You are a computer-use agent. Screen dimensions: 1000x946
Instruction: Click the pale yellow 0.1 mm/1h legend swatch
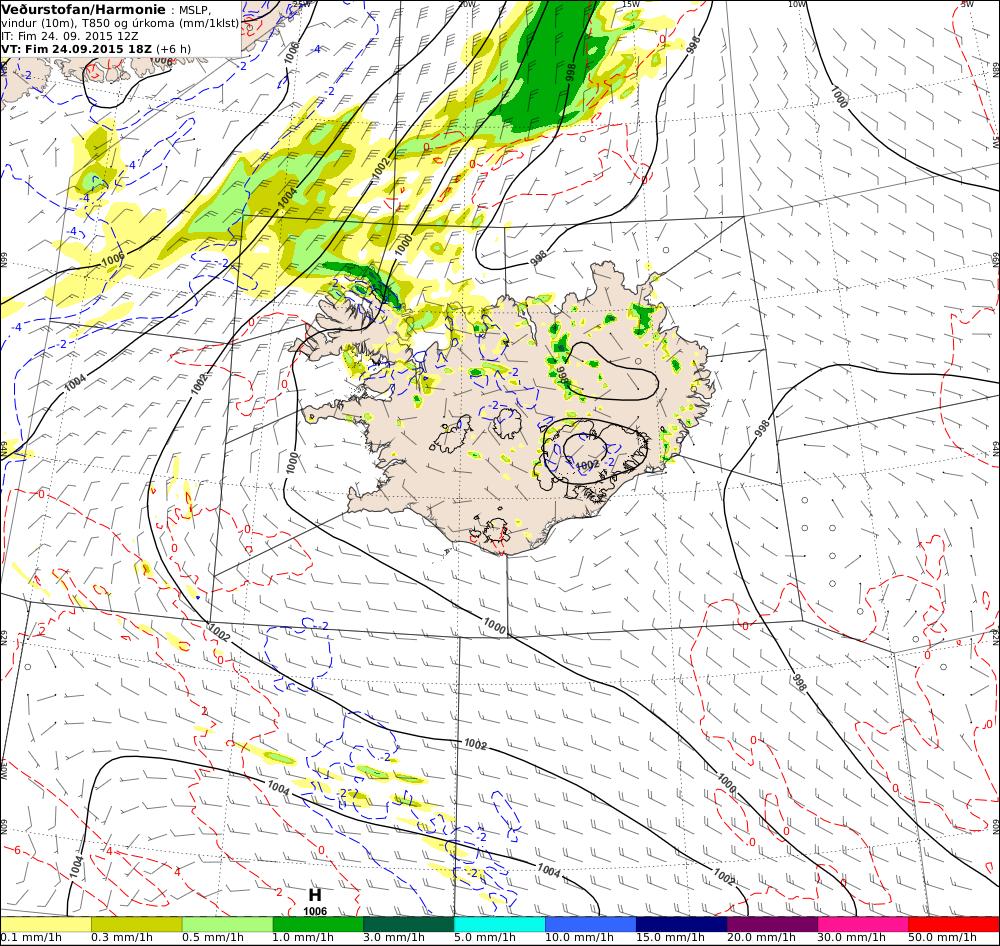tap(46, 924)
